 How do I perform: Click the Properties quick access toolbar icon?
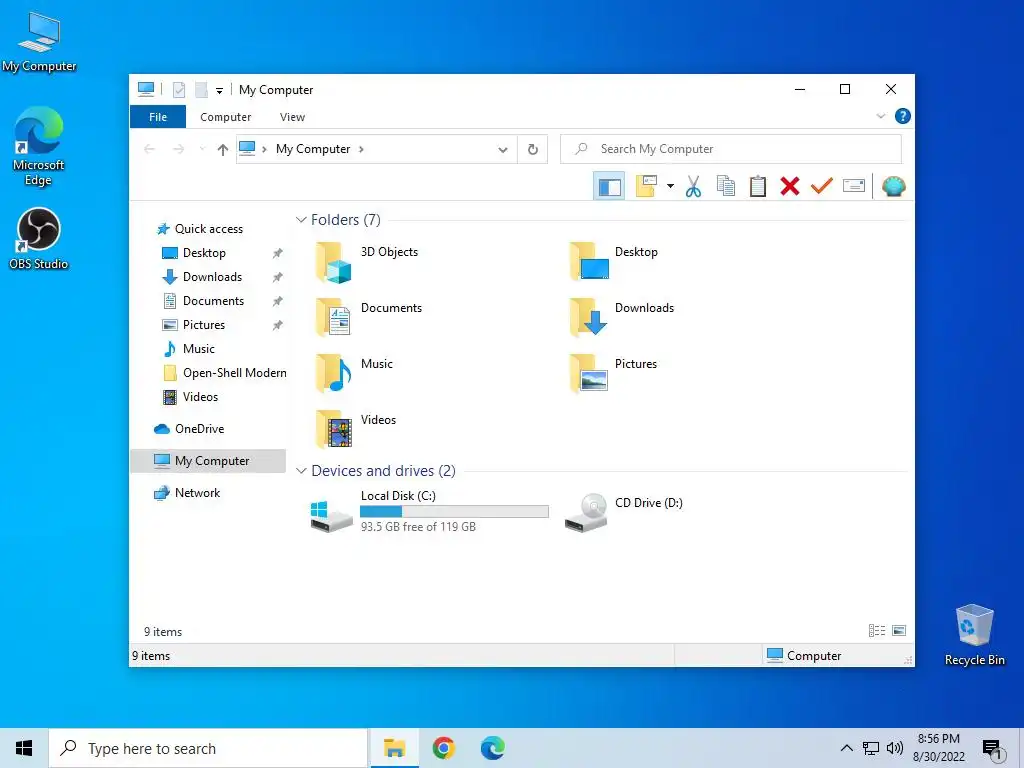tap(179, 90)
